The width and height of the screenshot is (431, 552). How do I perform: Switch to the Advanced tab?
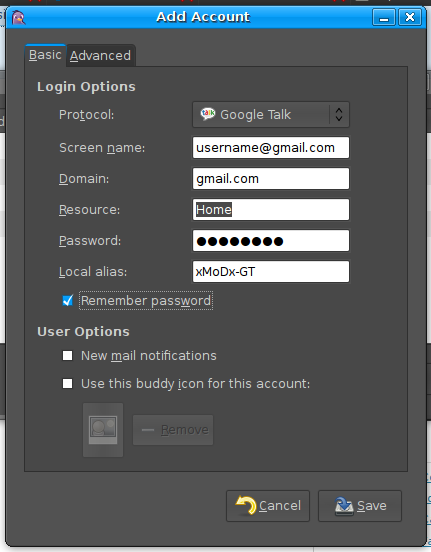coord(100,56)
